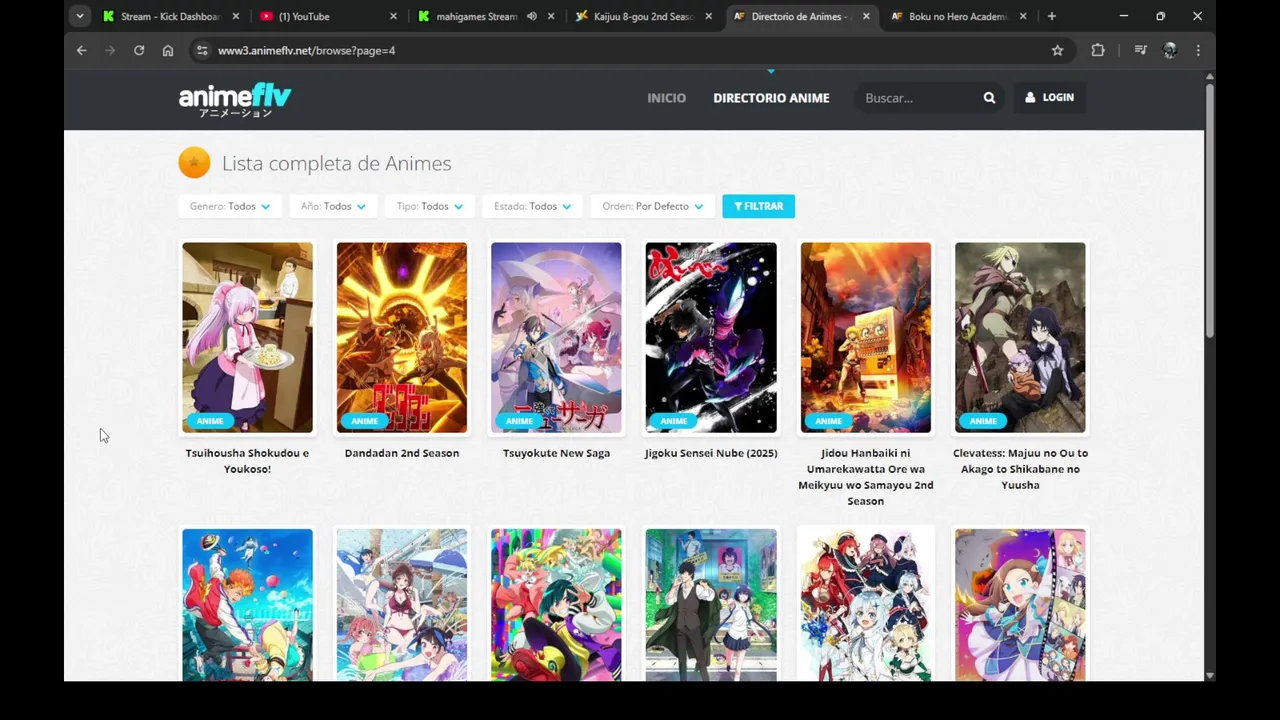Bookmark this page with star icon

(1057, 50)
